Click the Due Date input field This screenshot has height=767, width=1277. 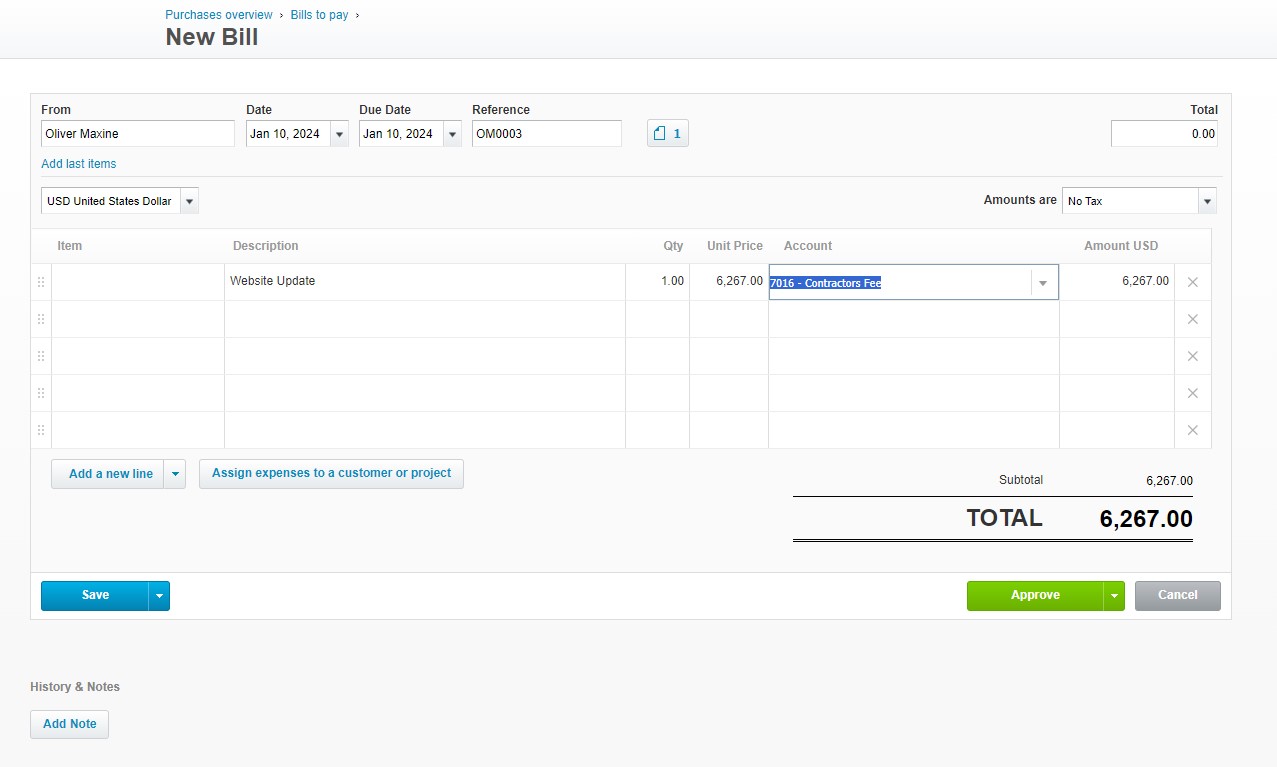coord(401,134)
